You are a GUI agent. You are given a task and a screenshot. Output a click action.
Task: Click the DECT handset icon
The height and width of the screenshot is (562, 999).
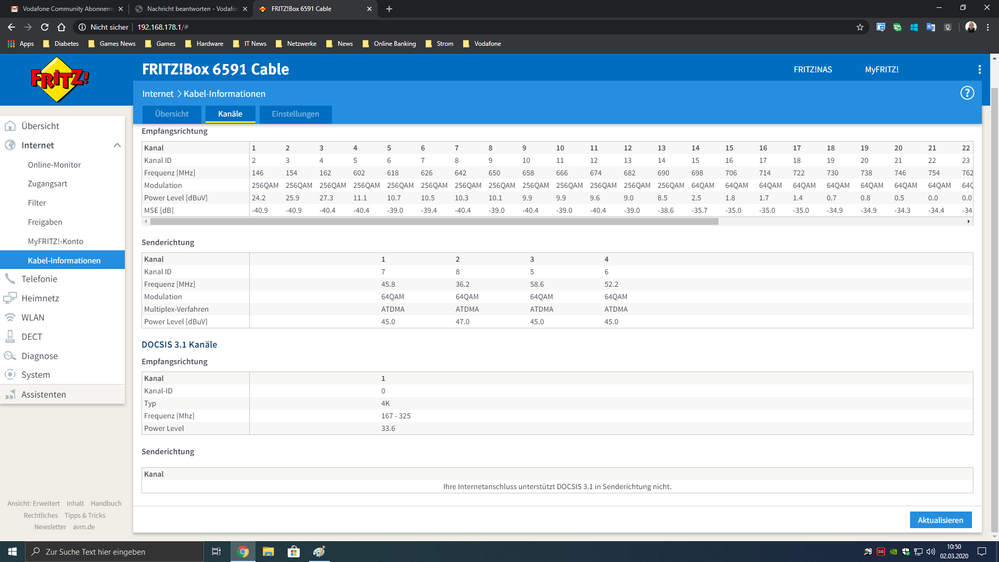click(x=10, y=336)
